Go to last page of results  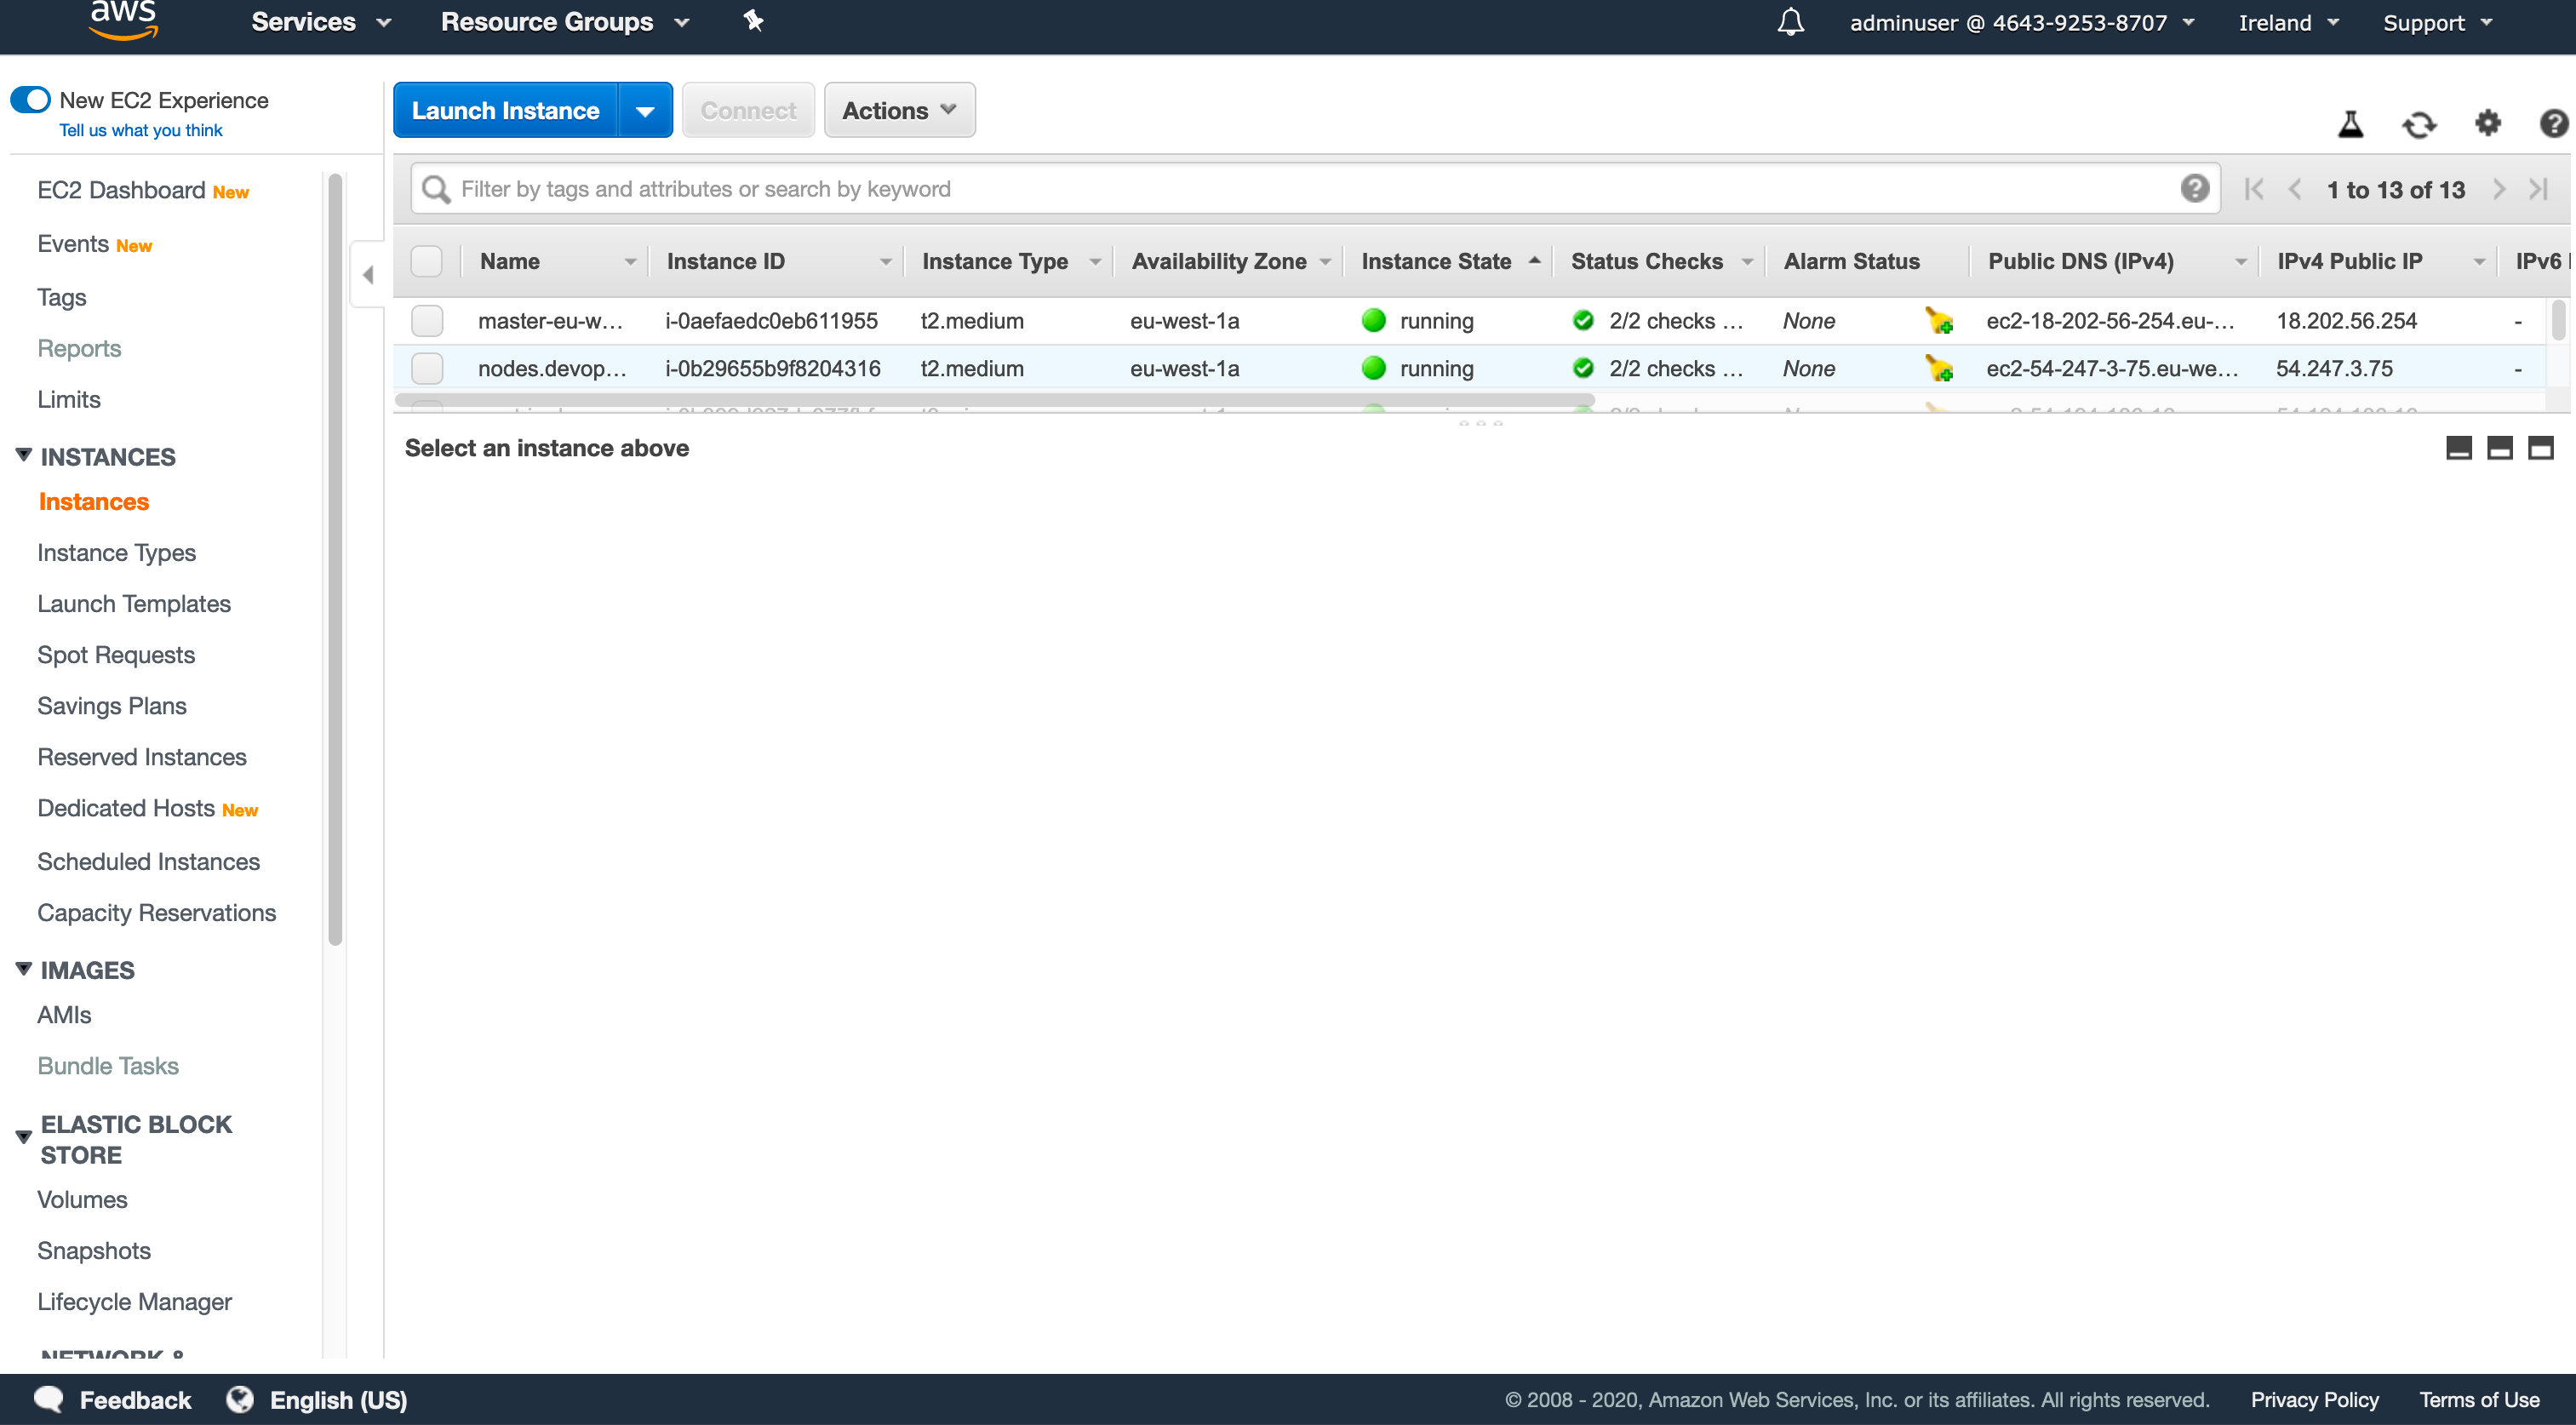click(2539, 189)
